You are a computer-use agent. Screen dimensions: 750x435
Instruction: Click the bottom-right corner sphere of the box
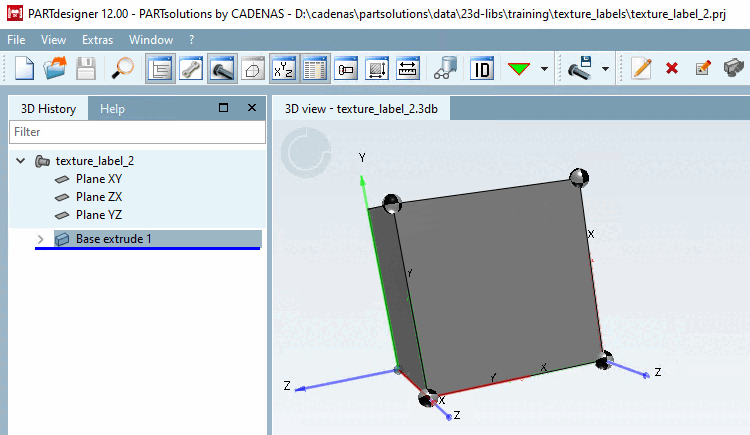pyautogui.click(x=604, y=360)
